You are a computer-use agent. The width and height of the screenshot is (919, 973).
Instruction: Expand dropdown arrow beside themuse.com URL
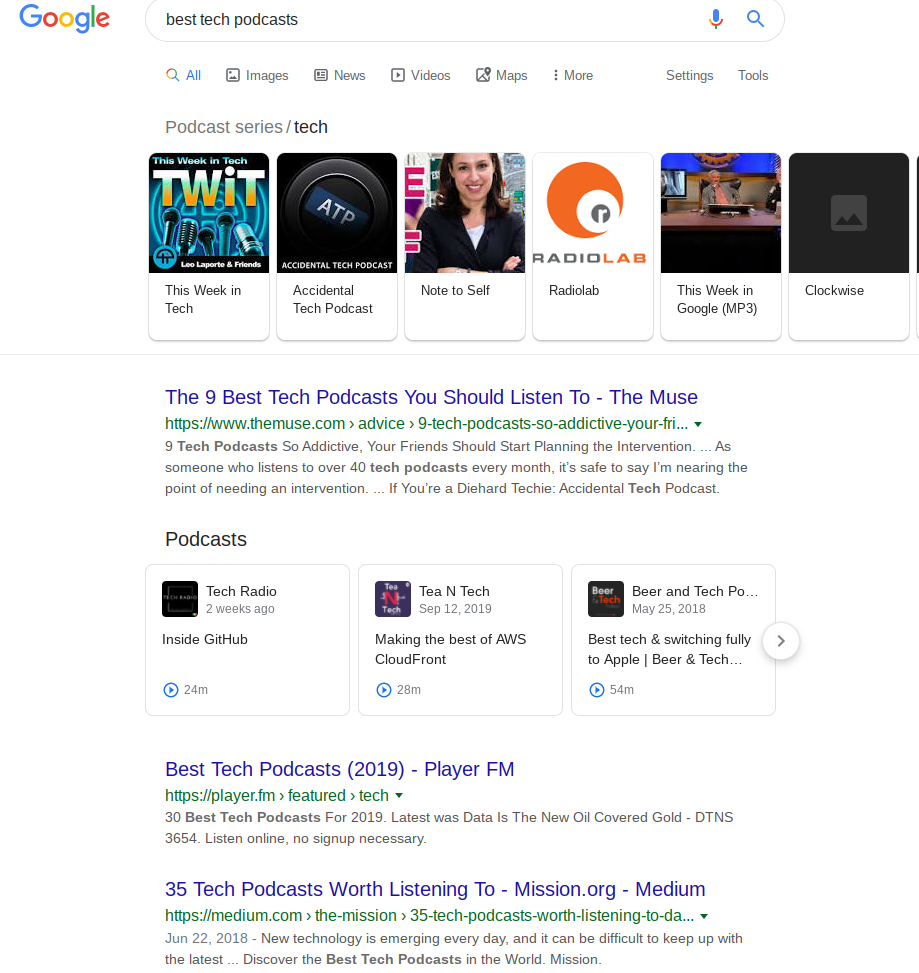[x=698, y=424]
